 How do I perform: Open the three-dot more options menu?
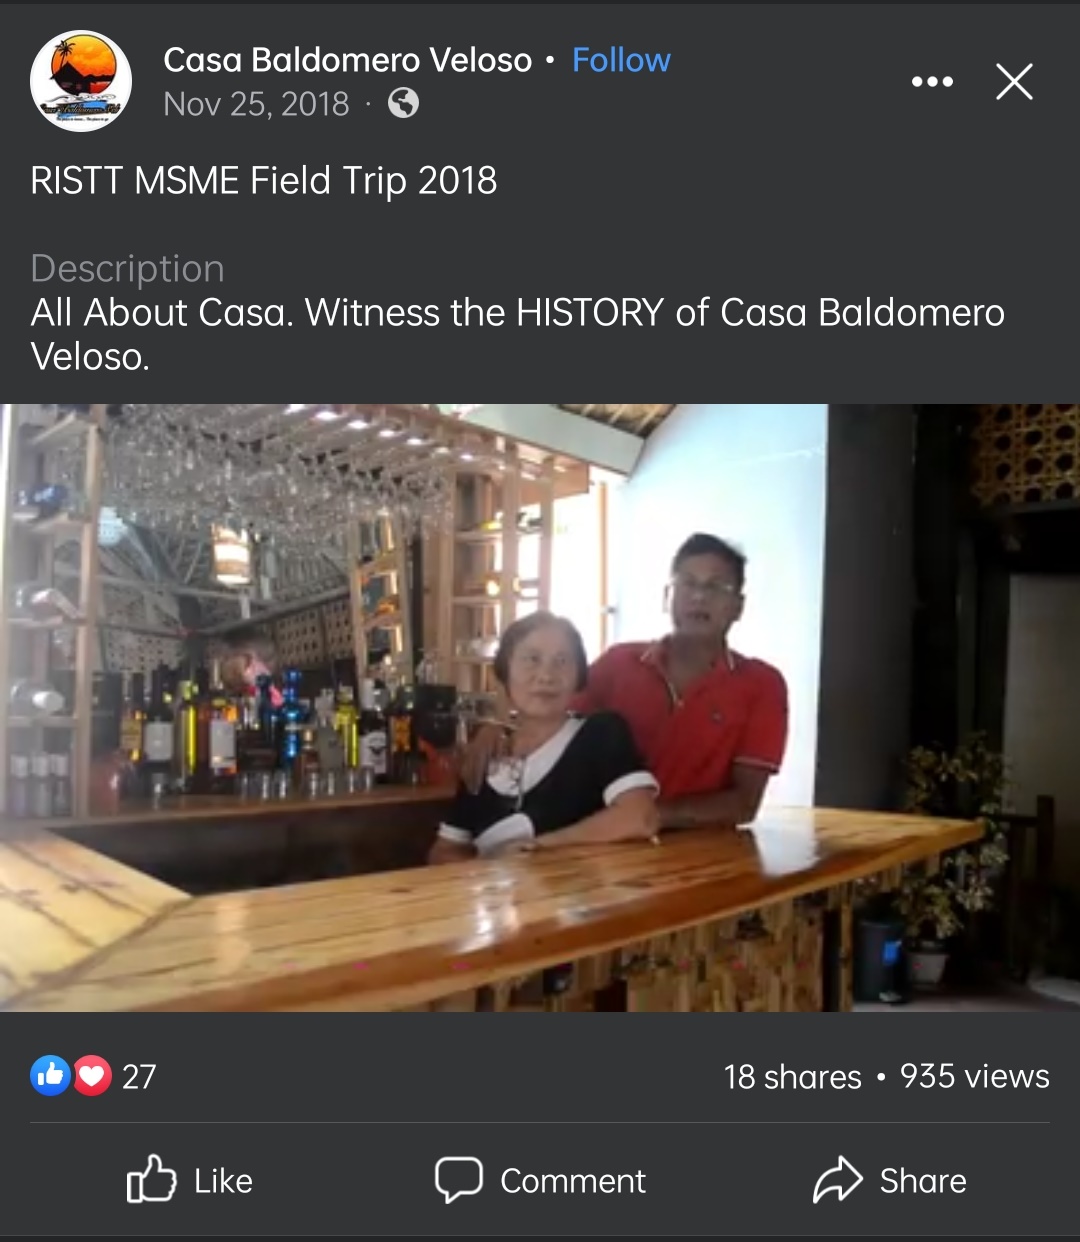[932, 82]
